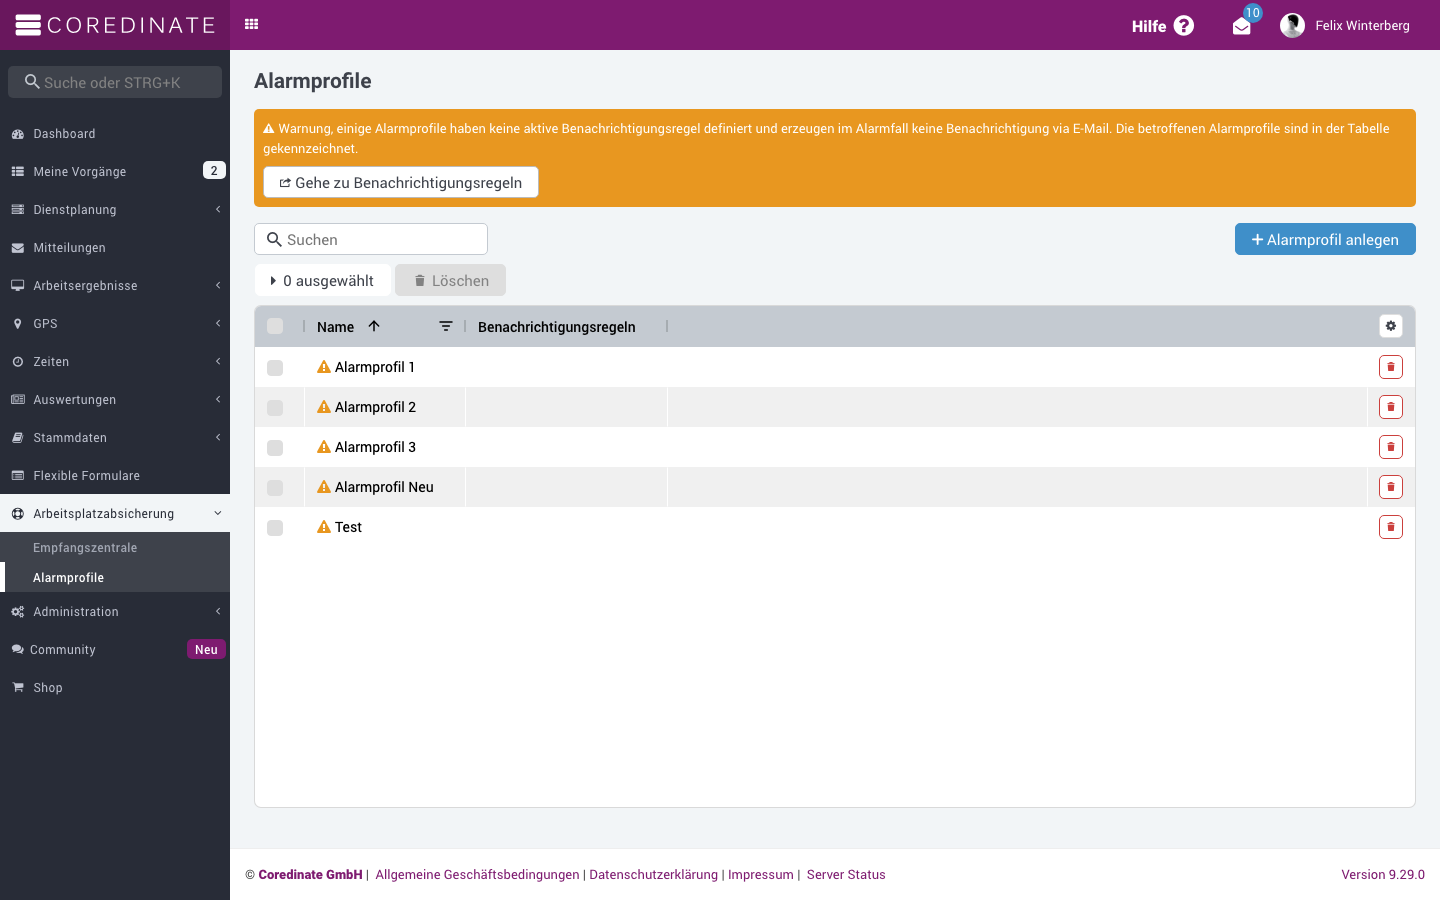The height and width of the screenshot is (900, 1440).
Task: Open table column settings gear icon
Action: (x=1391, y=326)
